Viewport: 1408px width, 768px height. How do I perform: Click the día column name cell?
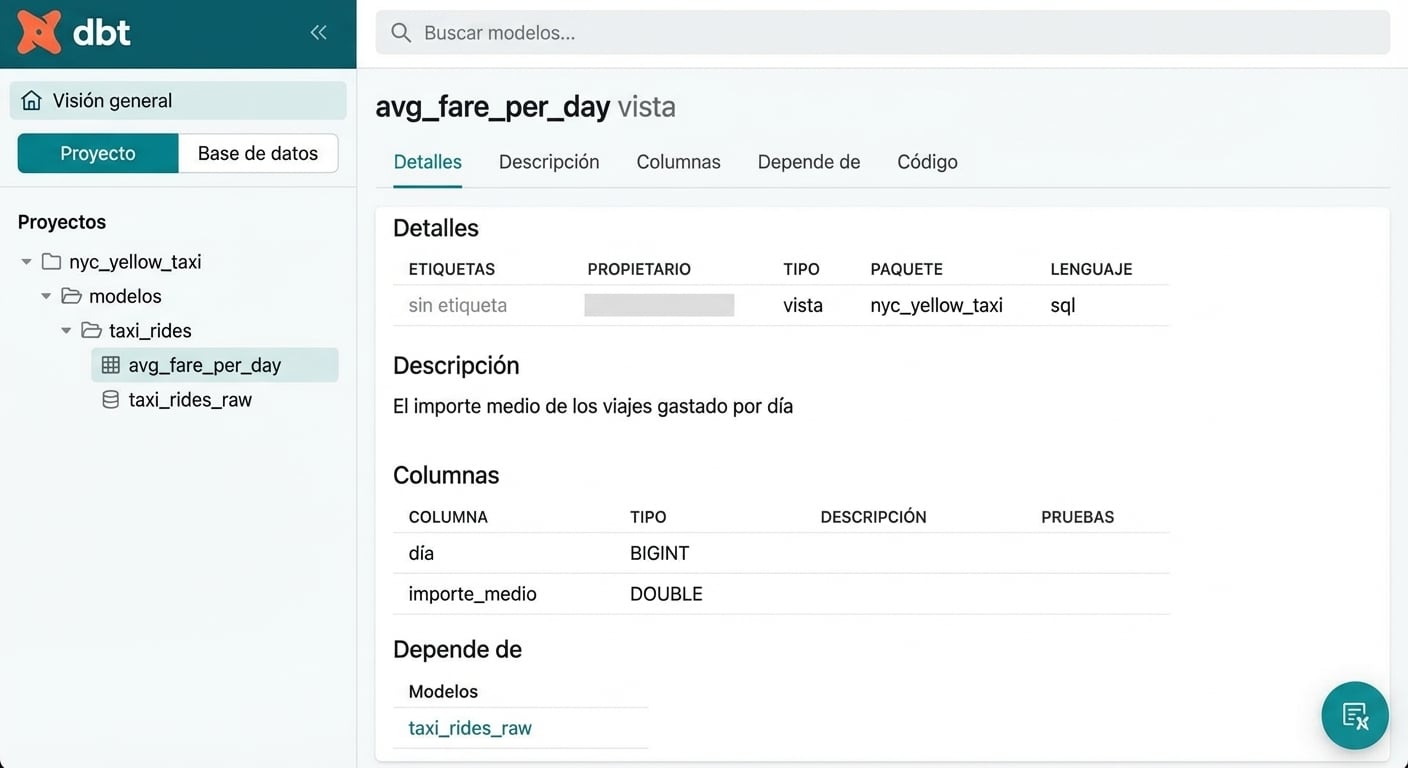tap(421, 553)
